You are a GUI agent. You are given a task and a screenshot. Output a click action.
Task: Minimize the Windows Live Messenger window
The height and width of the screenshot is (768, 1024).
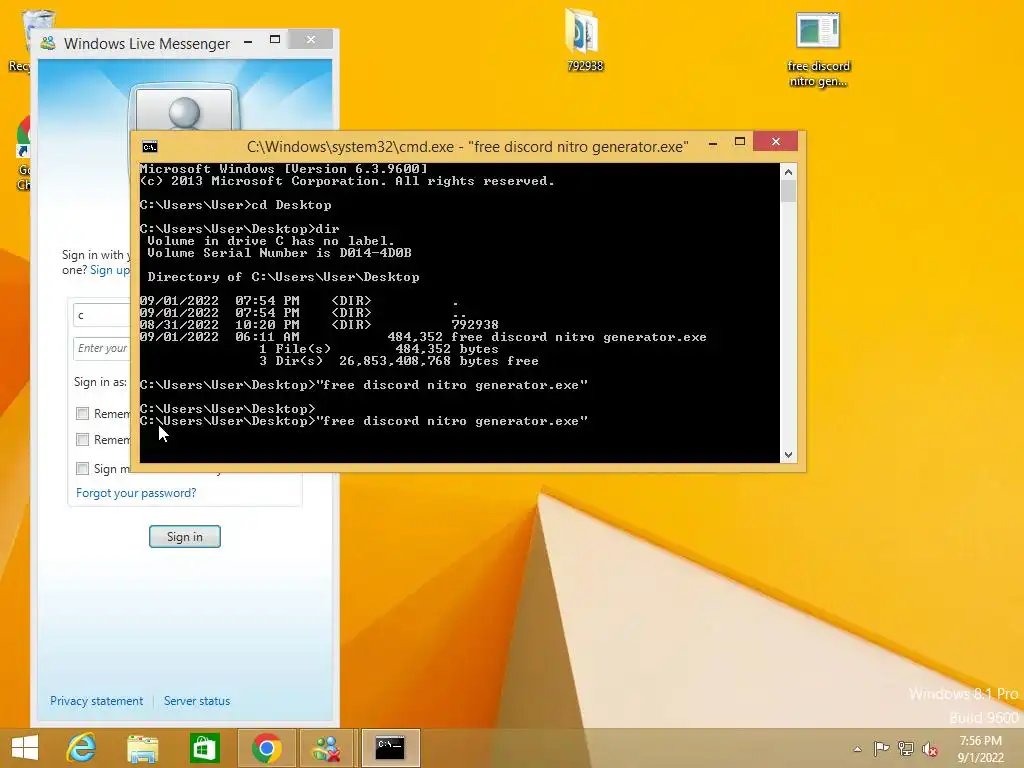pos(248,41)
